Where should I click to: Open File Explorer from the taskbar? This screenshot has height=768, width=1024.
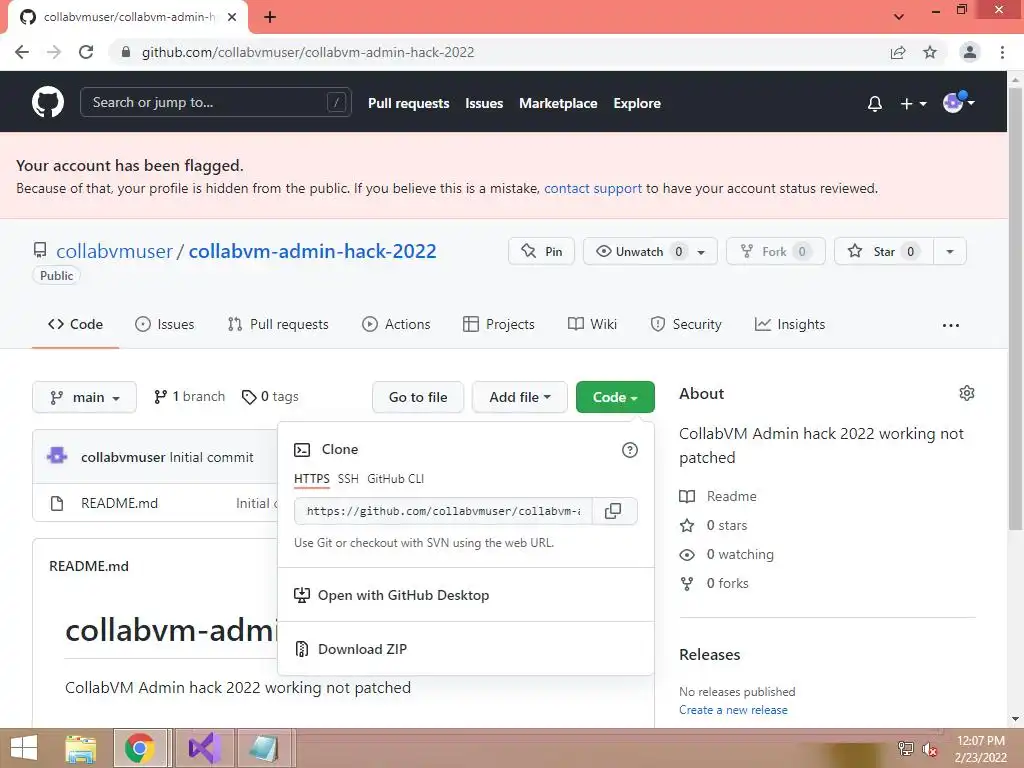pos(81,748)
